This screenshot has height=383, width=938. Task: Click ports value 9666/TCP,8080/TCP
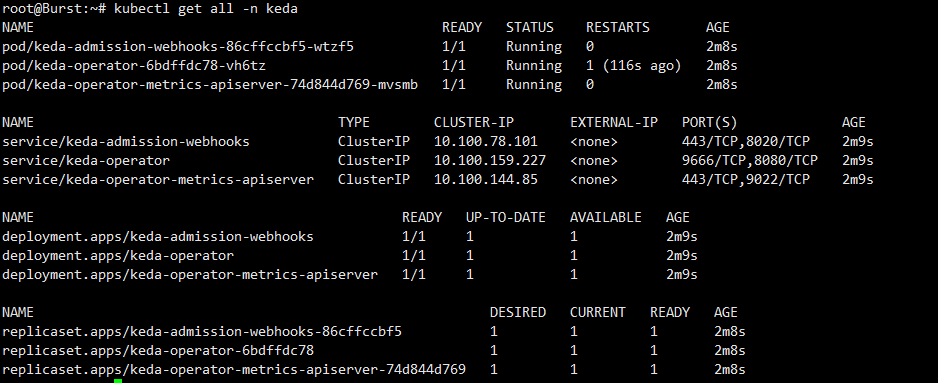(750, 161)
